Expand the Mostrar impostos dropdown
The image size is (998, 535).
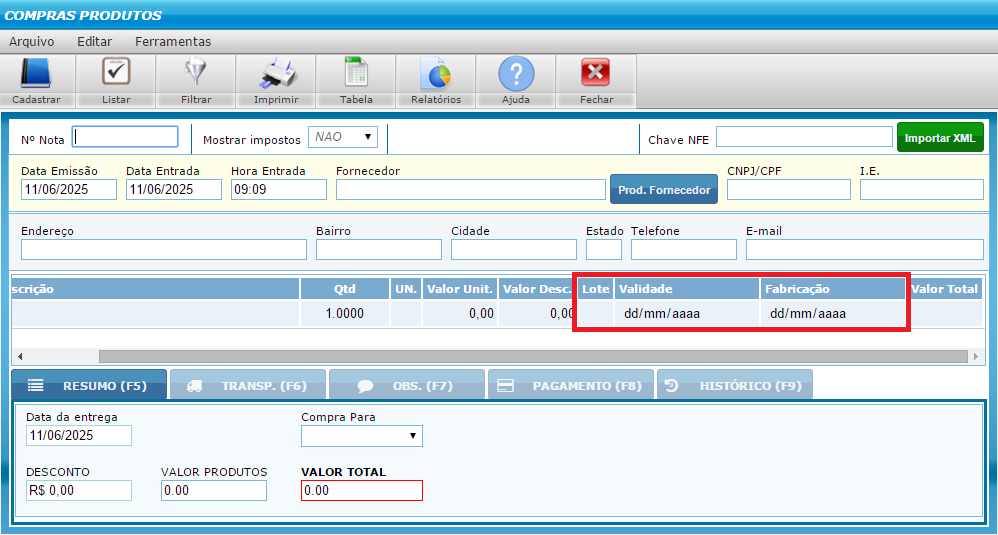click(x=343, y=137)
